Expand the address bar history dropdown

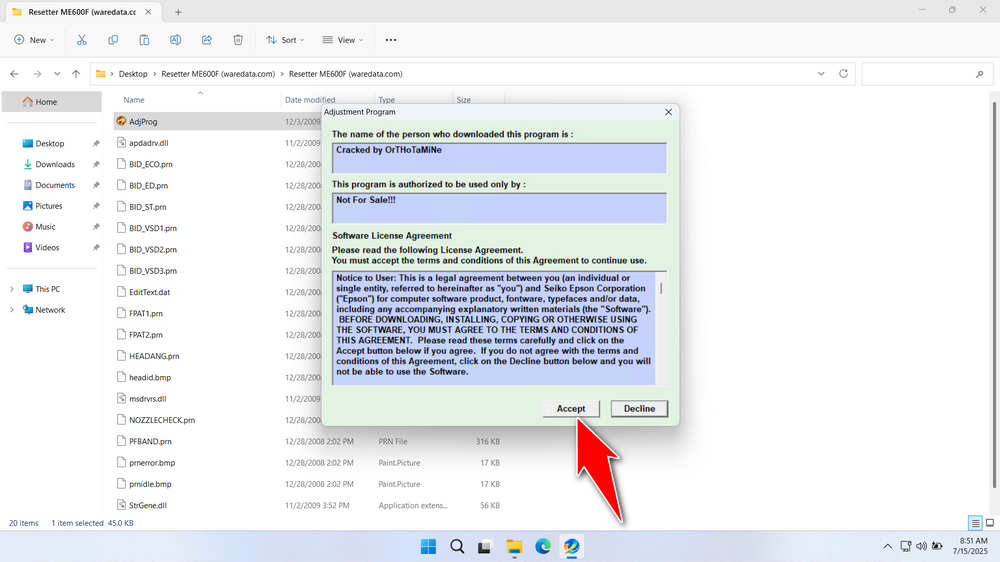click(821, 74)
